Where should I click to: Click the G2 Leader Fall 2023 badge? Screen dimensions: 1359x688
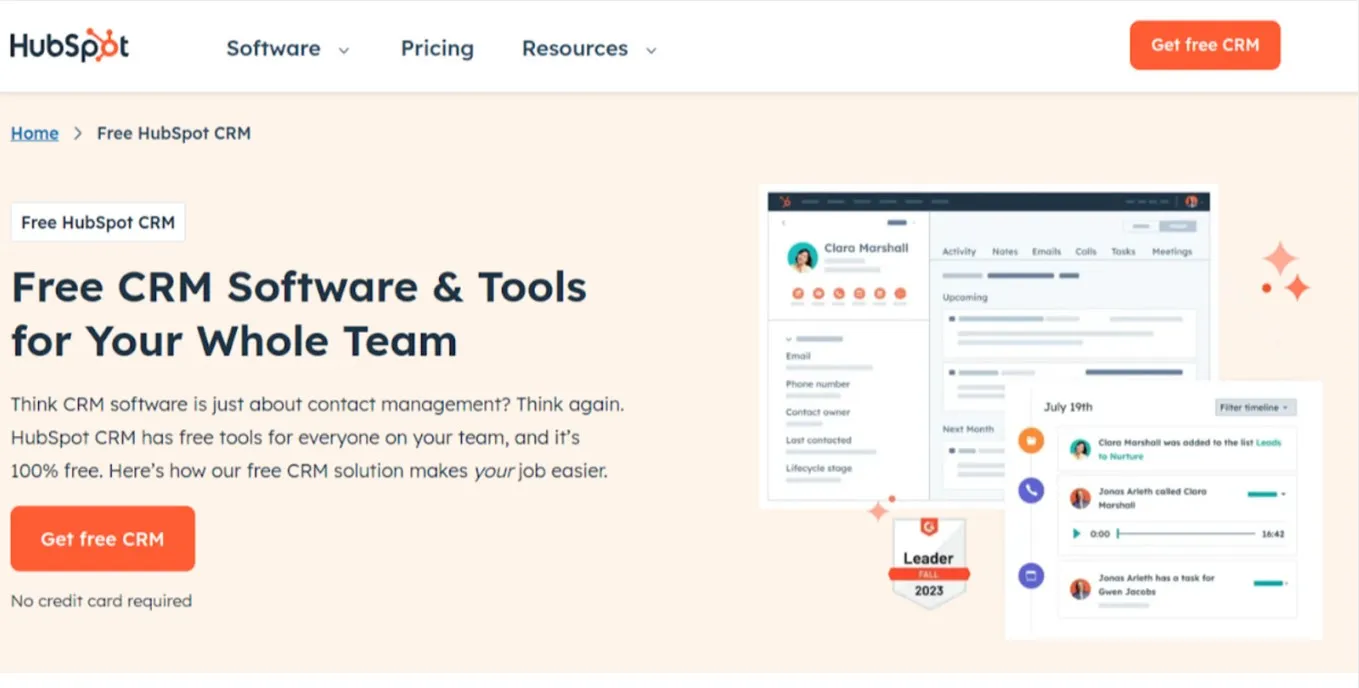click(x=929, y=563)
